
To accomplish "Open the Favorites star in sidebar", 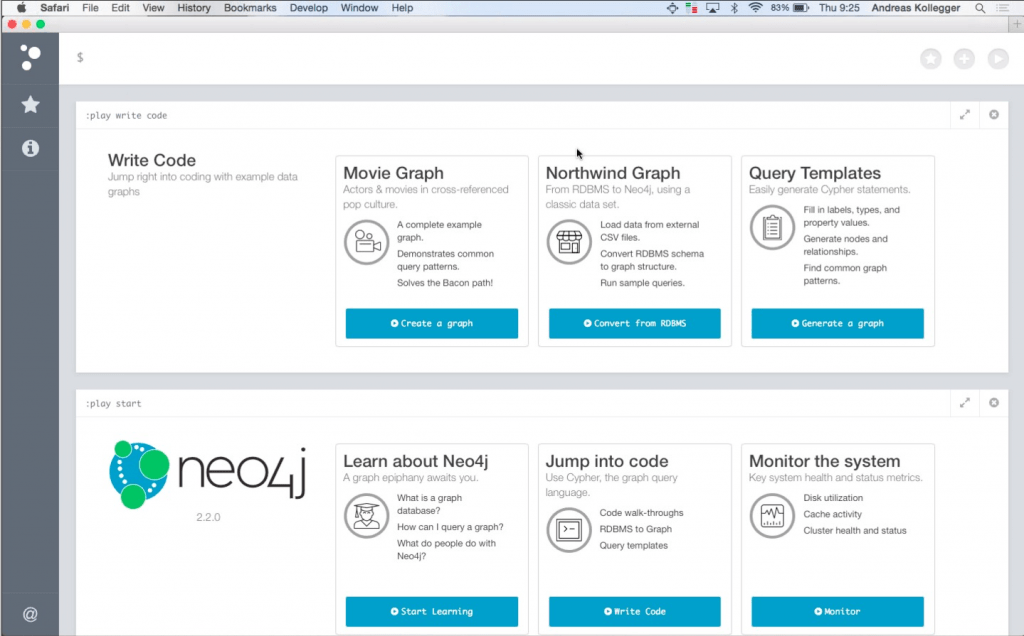I will 30,104.
